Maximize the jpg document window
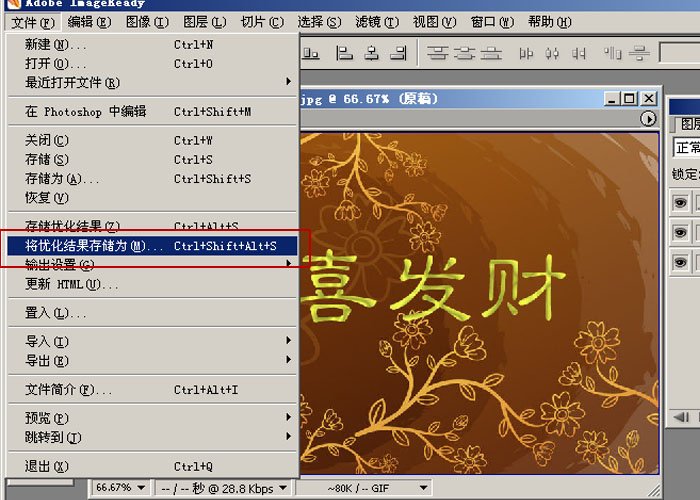The width and height of the screenshot is (700, 500). tap(629, 98)
